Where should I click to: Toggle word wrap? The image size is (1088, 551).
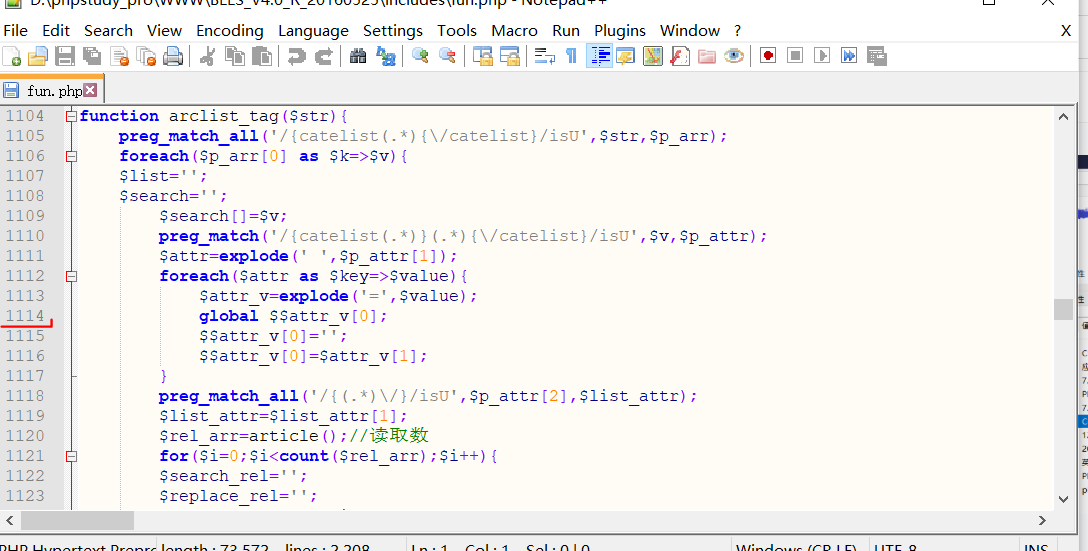coord(545,56)
